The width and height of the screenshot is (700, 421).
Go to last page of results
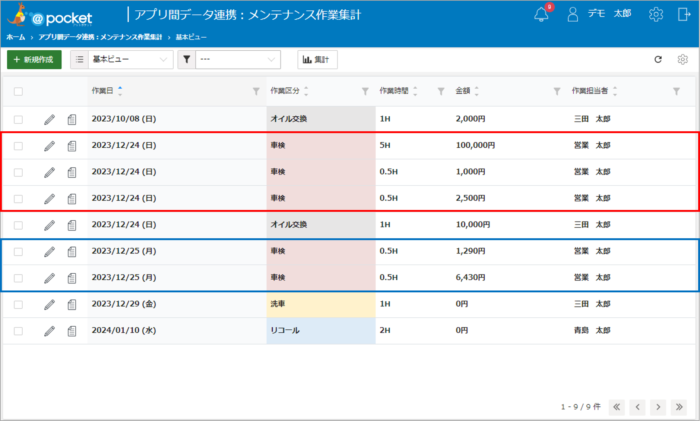[679, 407]
